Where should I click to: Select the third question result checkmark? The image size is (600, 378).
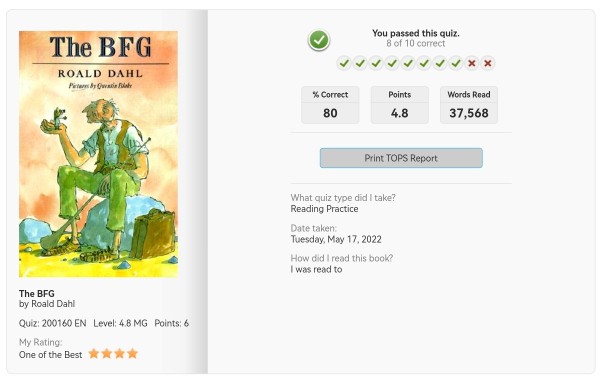pyautogui.click(x=376, y=63)
